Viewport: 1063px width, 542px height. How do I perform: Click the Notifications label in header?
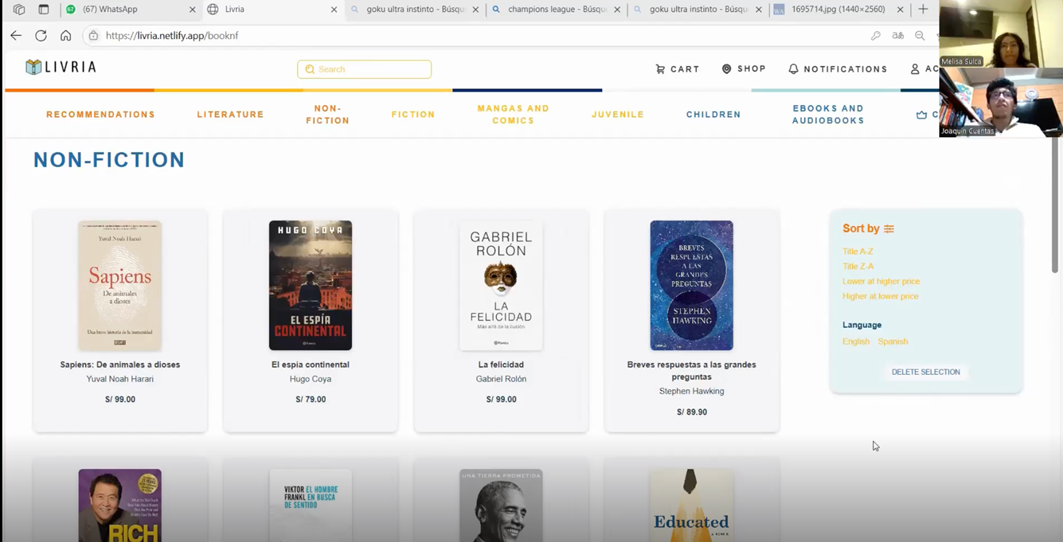845,69
